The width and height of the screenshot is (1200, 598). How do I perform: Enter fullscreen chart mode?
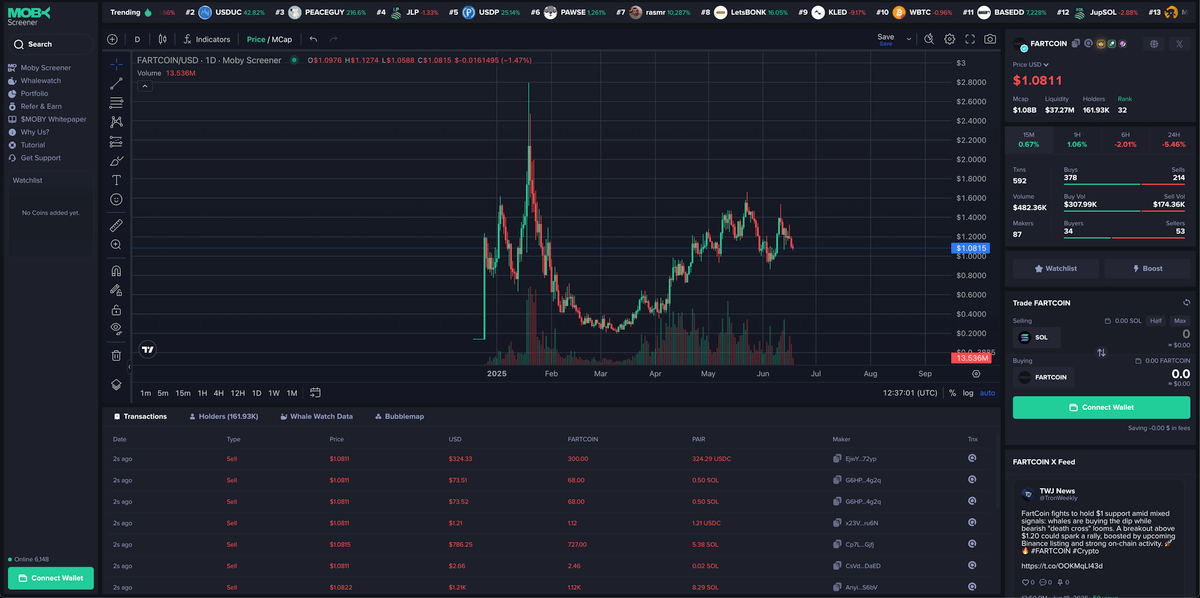pyautogui.click(x=970, y=39)
